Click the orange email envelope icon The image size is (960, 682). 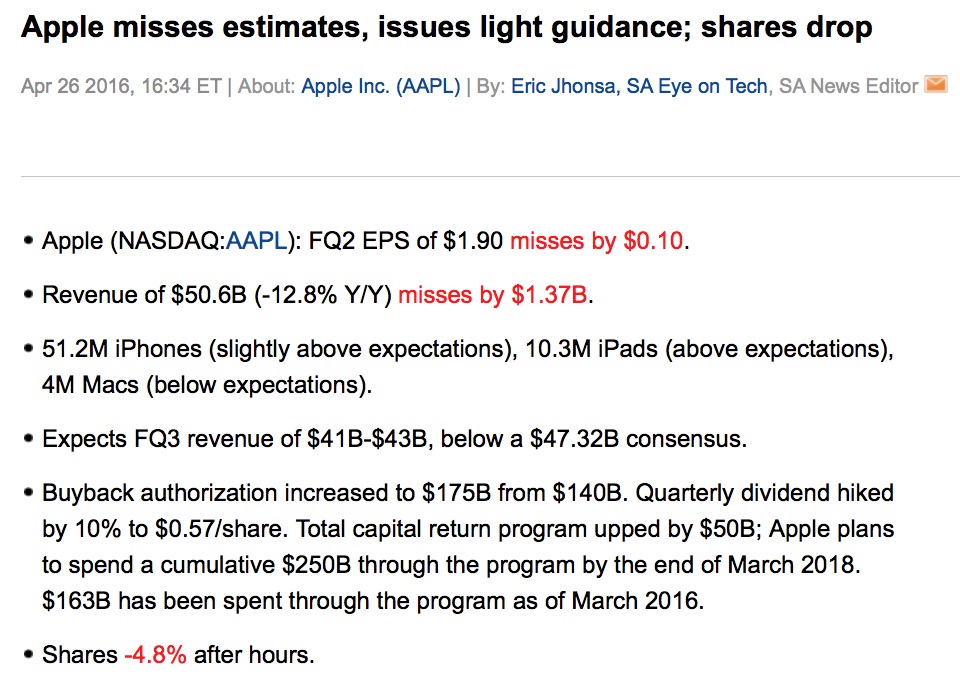pos(936,85)
